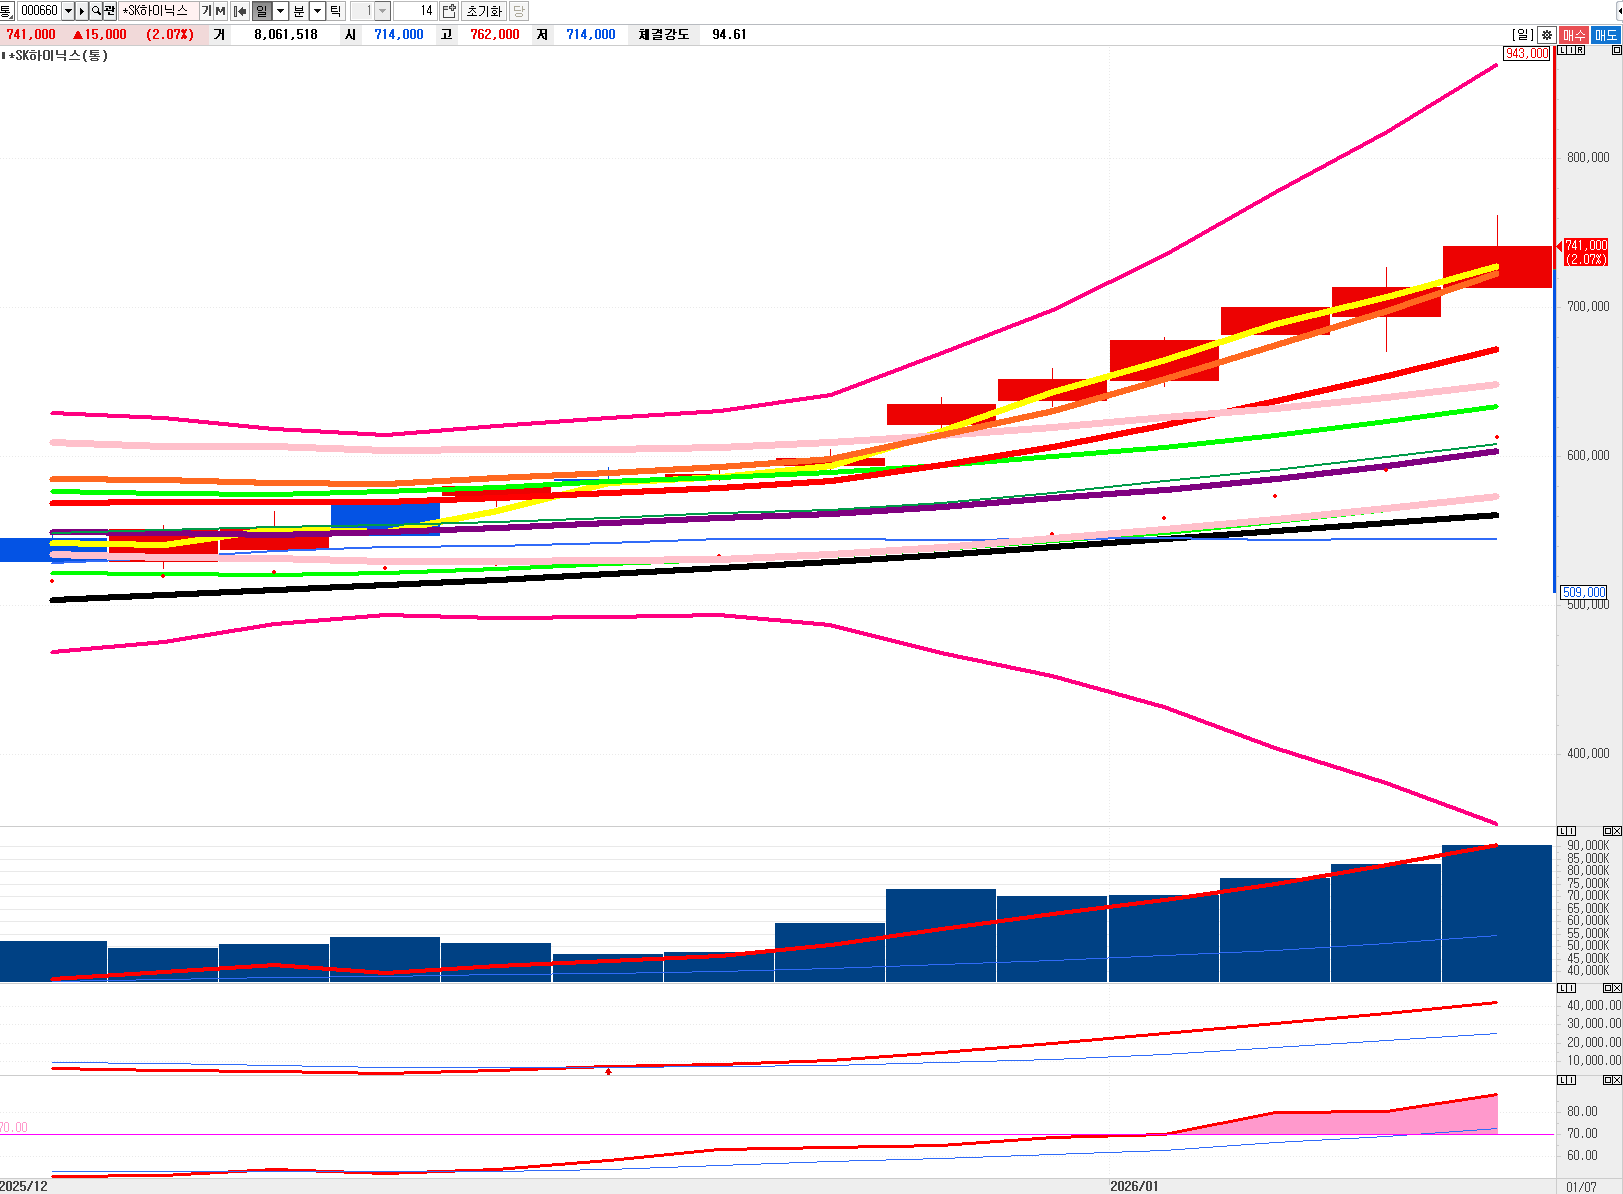Click the add-chart icon beside the 14 field
Image resolution: width=1623 pixels, height=1194 pixels.
449,11
